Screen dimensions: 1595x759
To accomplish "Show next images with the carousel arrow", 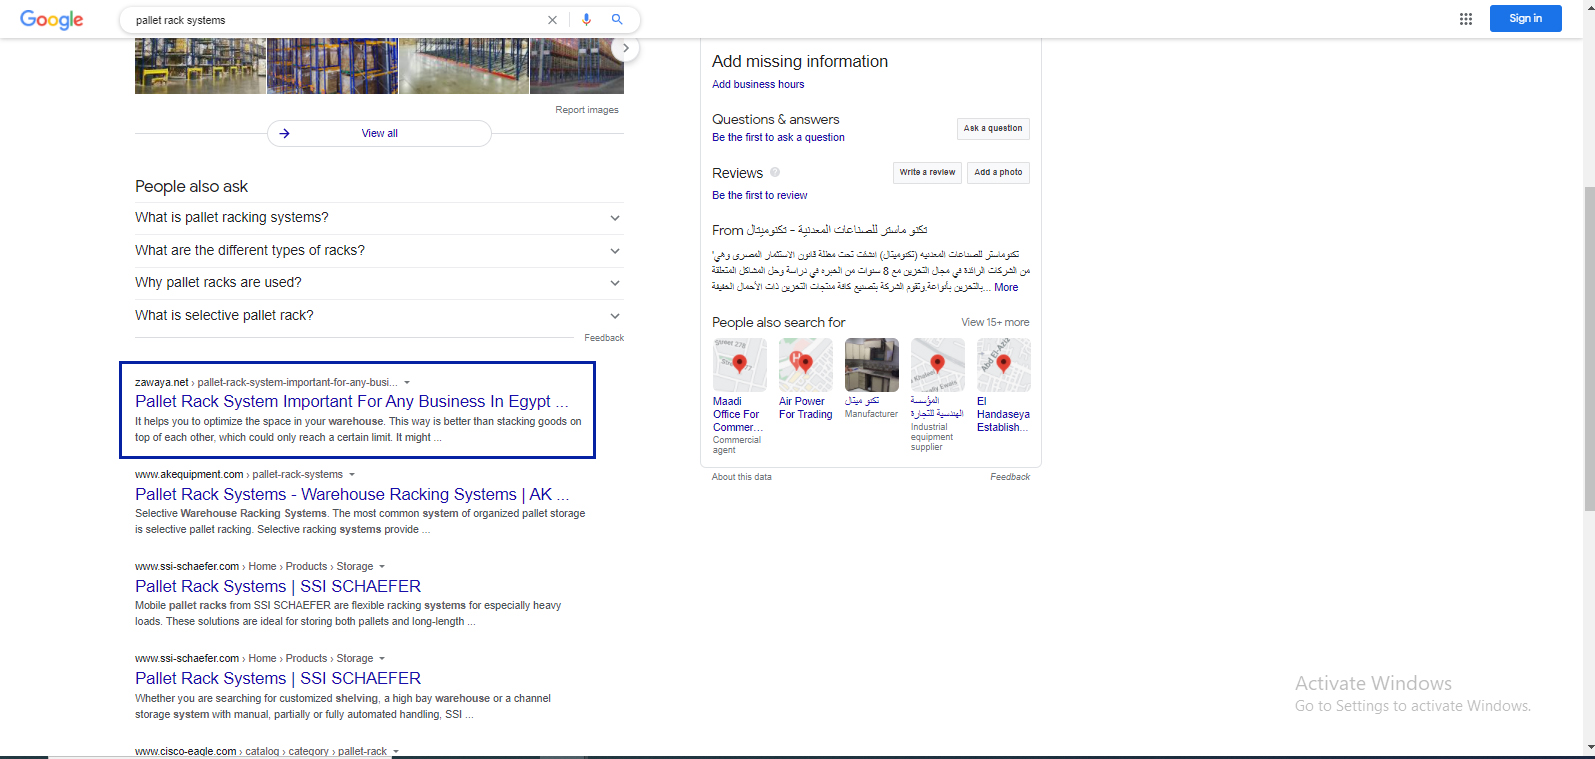I will point(625,48).
